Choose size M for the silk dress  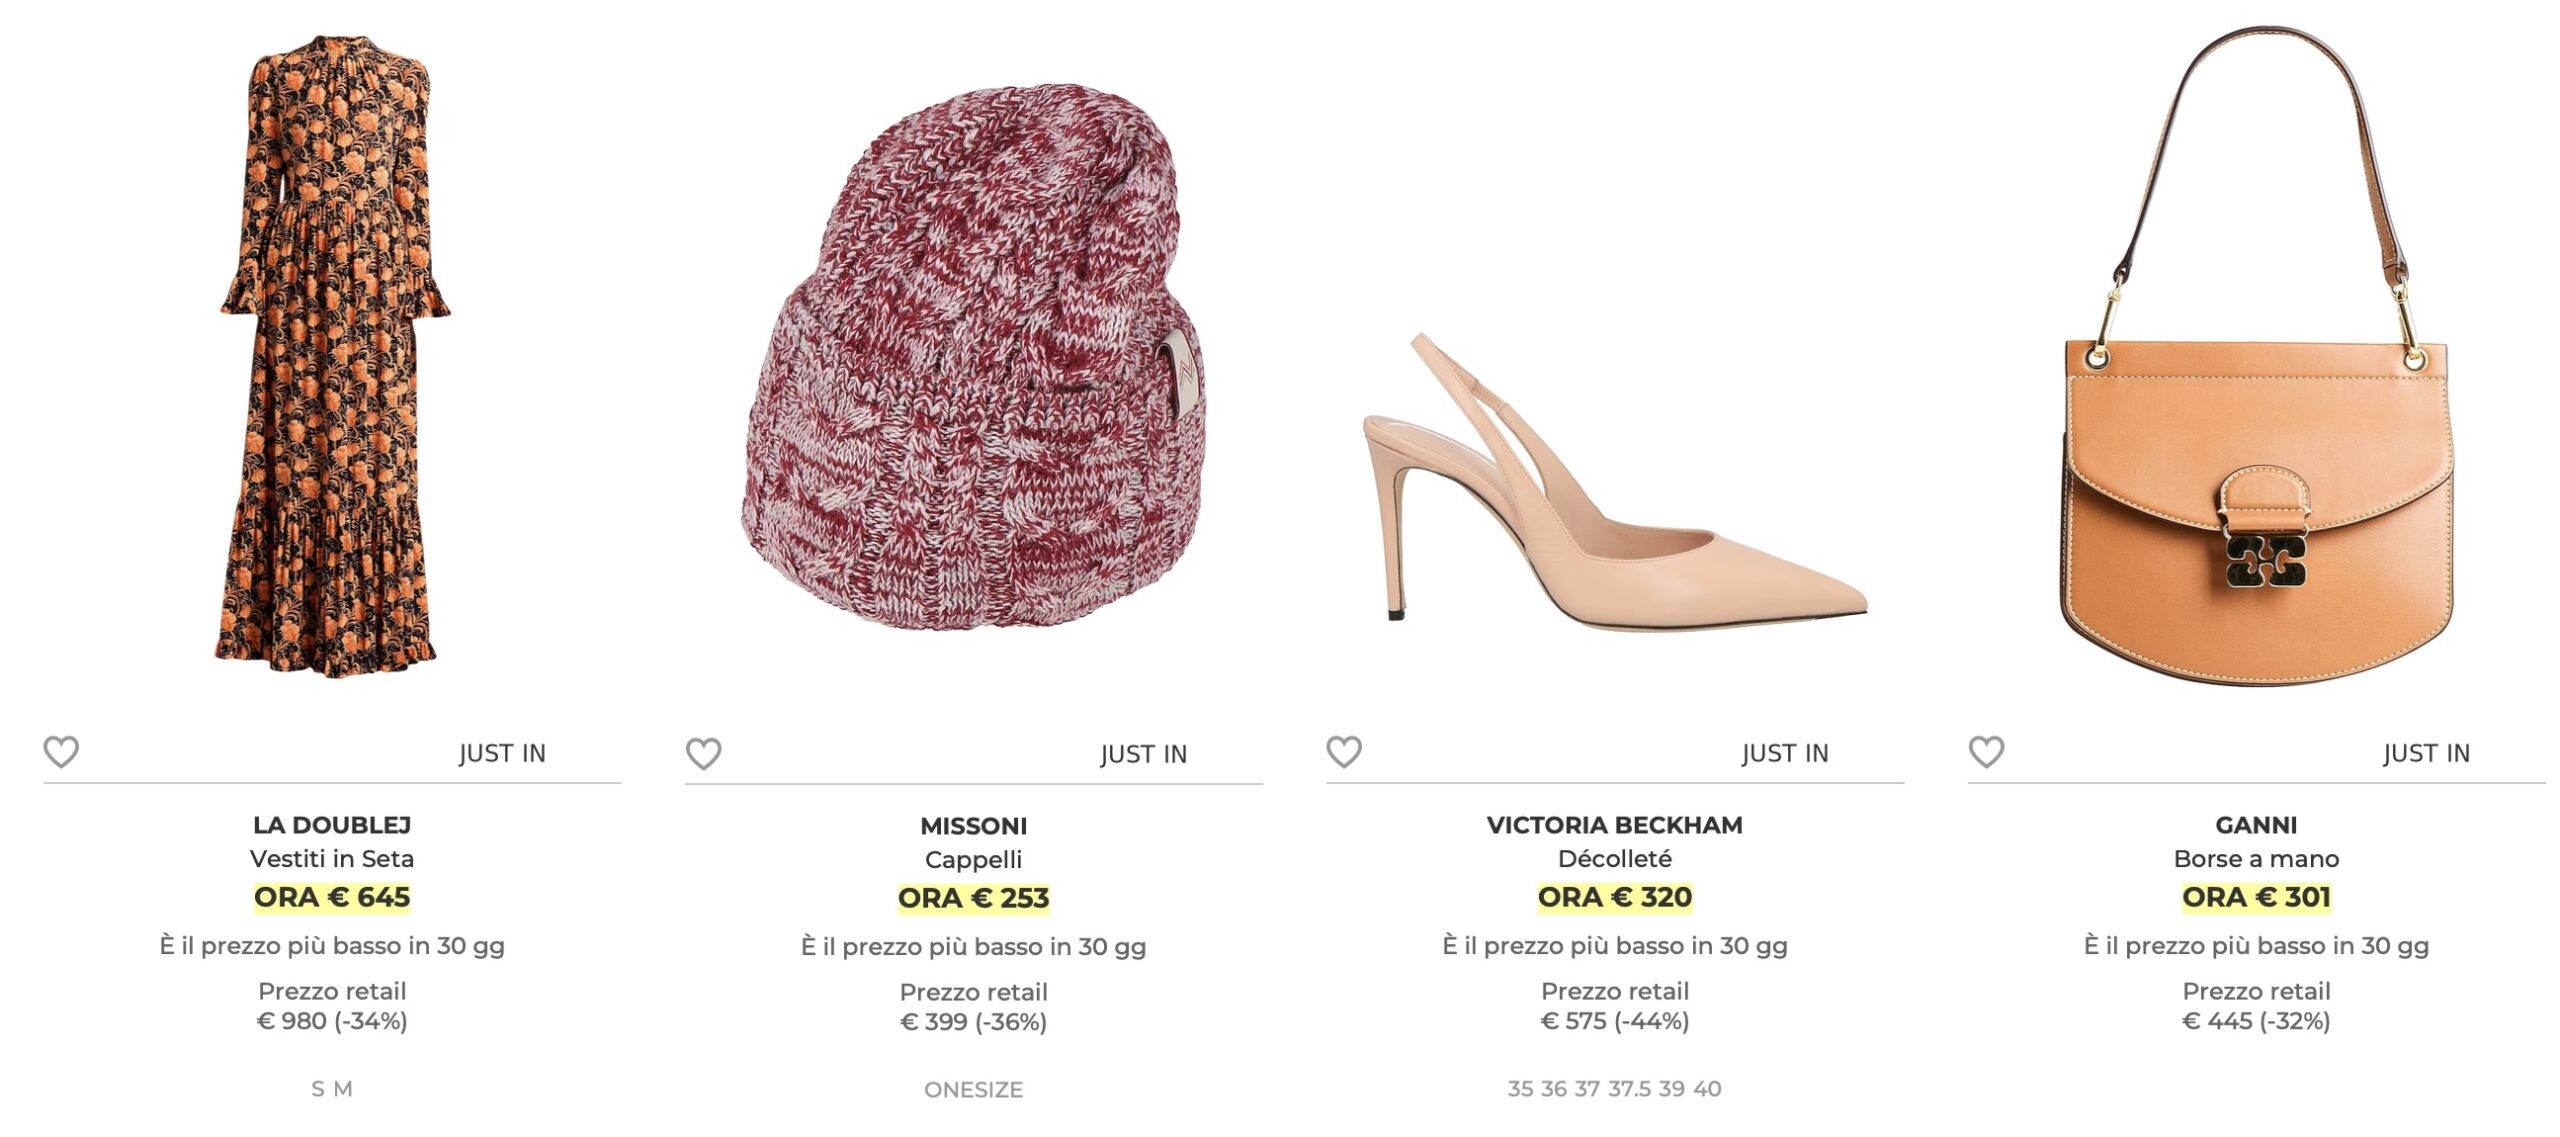[x=343, y=1089]
